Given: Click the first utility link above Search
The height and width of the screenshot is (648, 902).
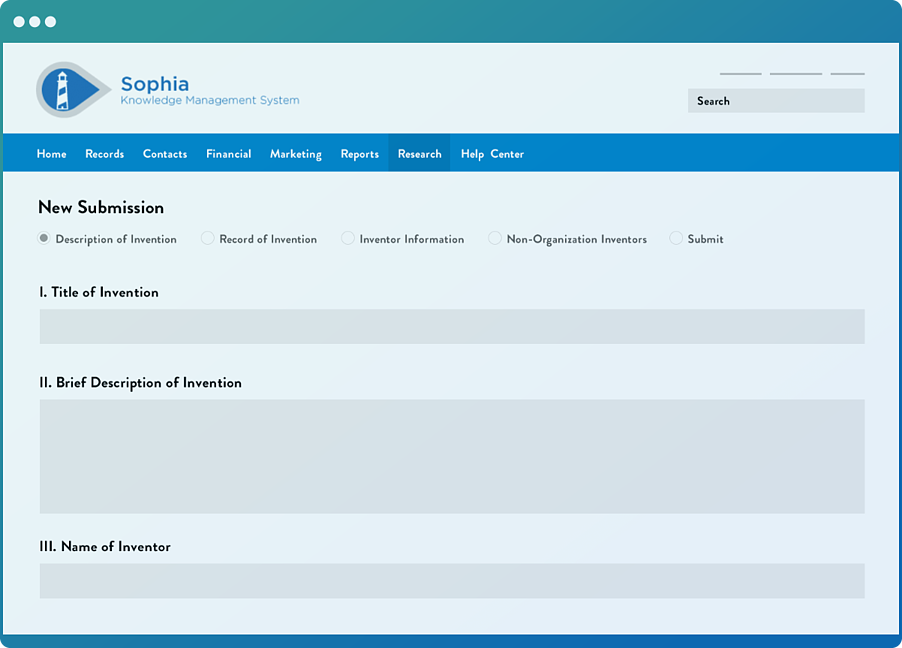Looking at the screenshot, I should tap(740, 72).
